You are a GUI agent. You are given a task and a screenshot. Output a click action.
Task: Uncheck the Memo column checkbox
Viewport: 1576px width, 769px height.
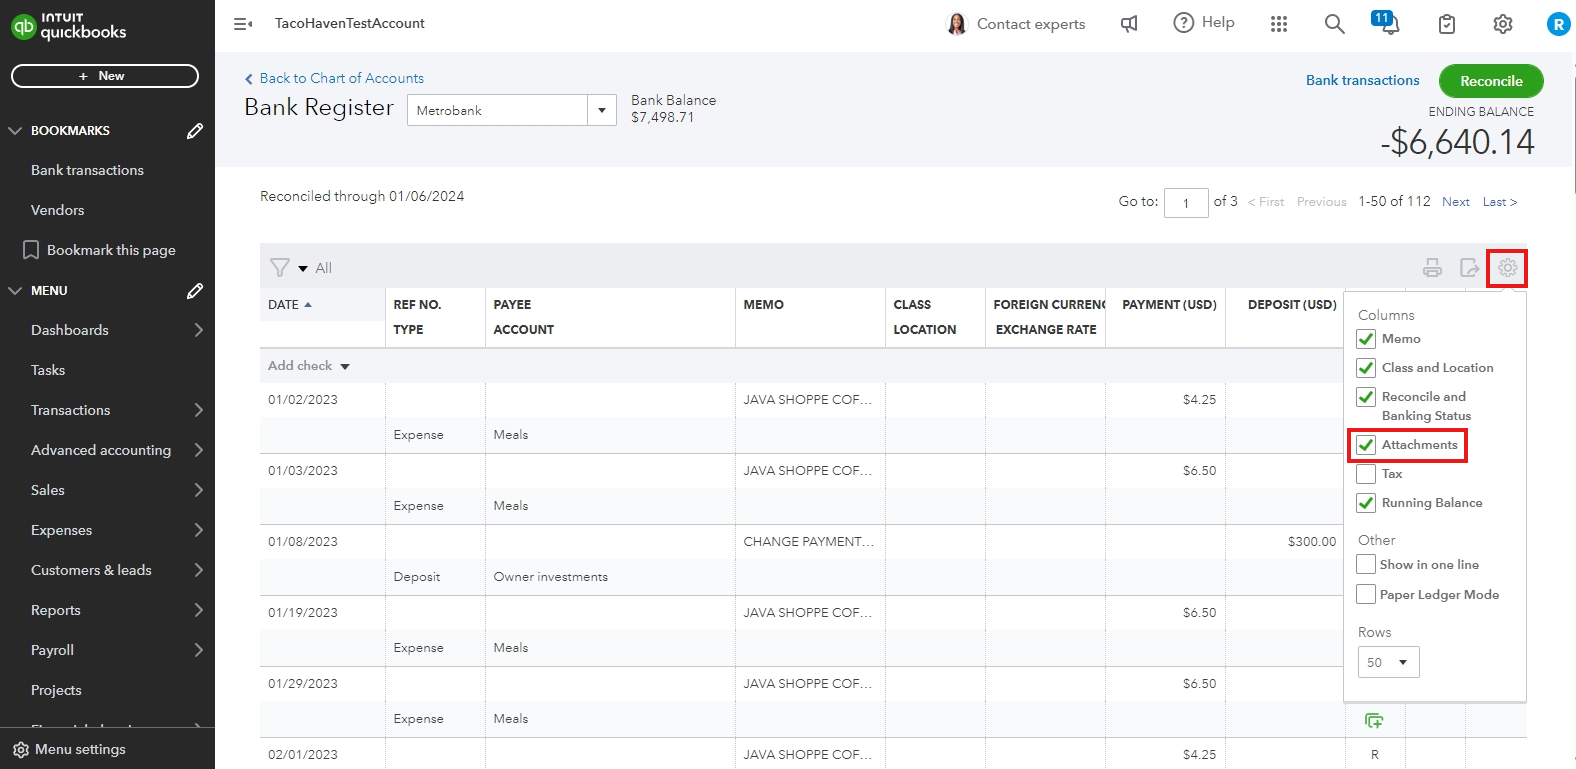(1366, 339)
